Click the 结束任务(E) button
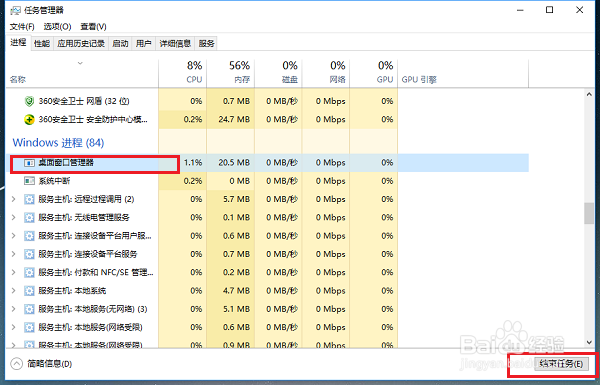This screenshot has width=600, height=385. tap(561, 364)
